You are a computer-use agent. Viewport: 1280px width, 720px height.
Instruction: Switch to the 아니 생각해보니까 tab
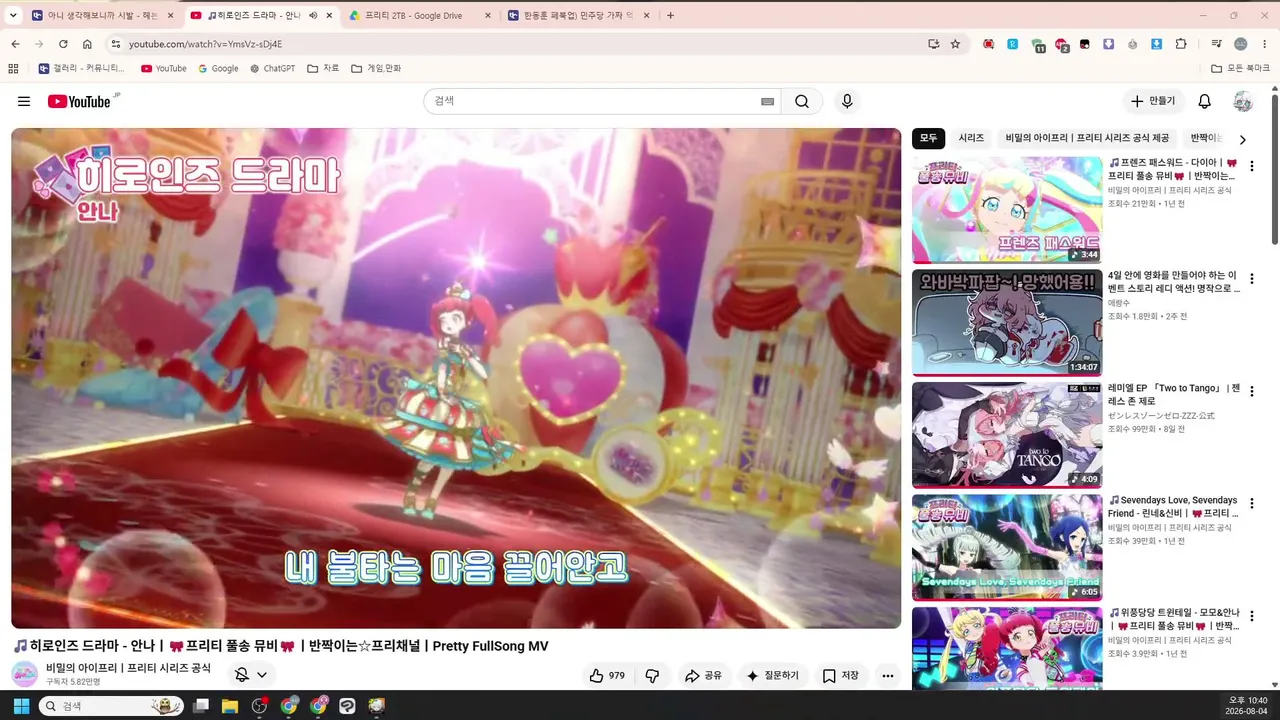point(102,15)
